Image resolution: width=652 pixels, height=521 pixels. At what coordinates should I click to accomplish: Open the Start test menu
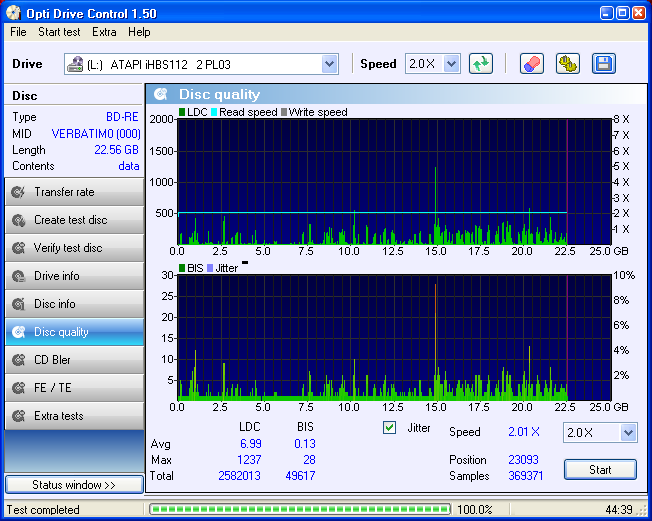(x=59, y=32)
